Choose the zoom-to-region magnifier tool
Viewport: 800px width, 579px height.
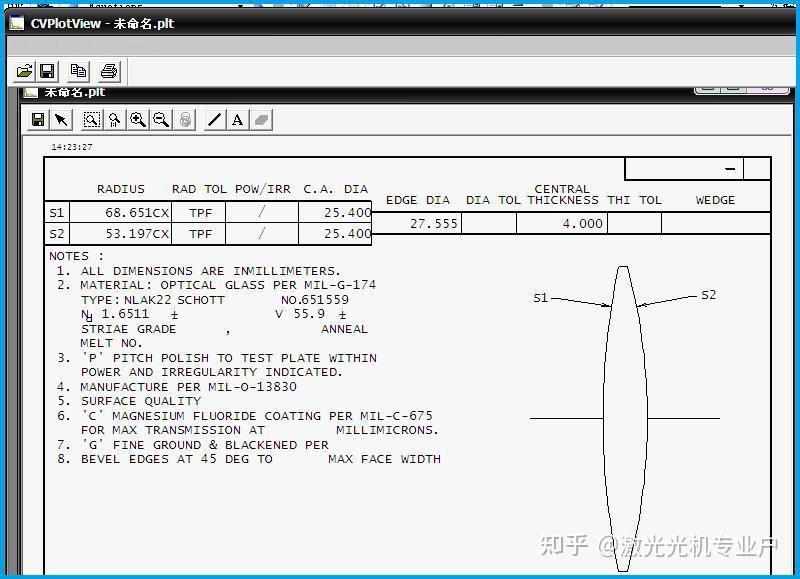point(90,119)
